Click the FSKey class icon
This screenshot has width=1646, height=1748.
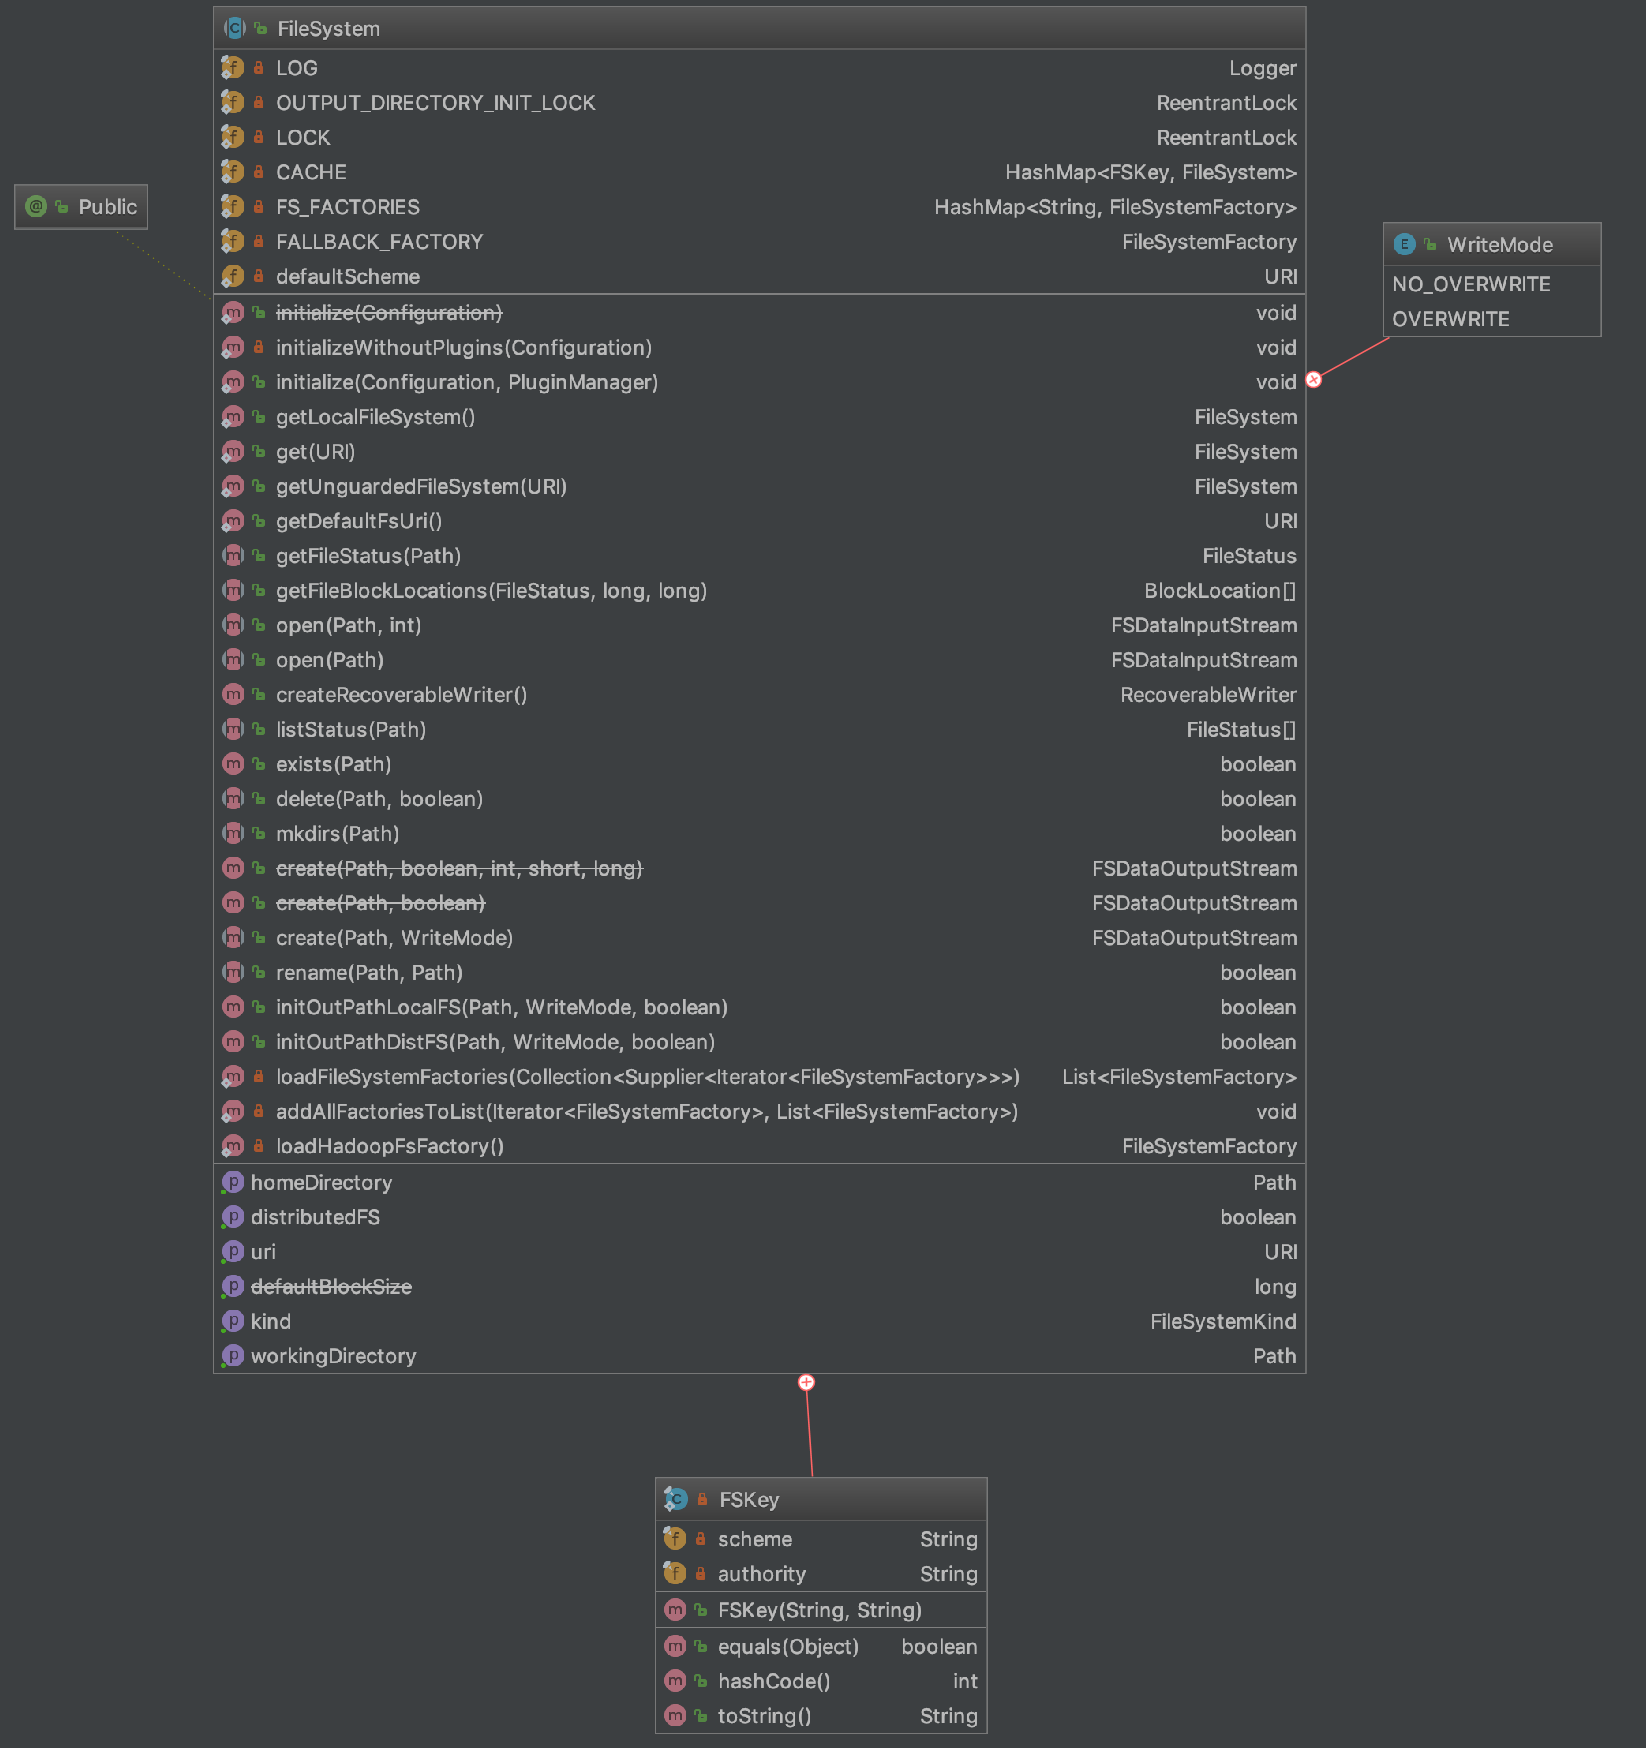pos(676,1499)
